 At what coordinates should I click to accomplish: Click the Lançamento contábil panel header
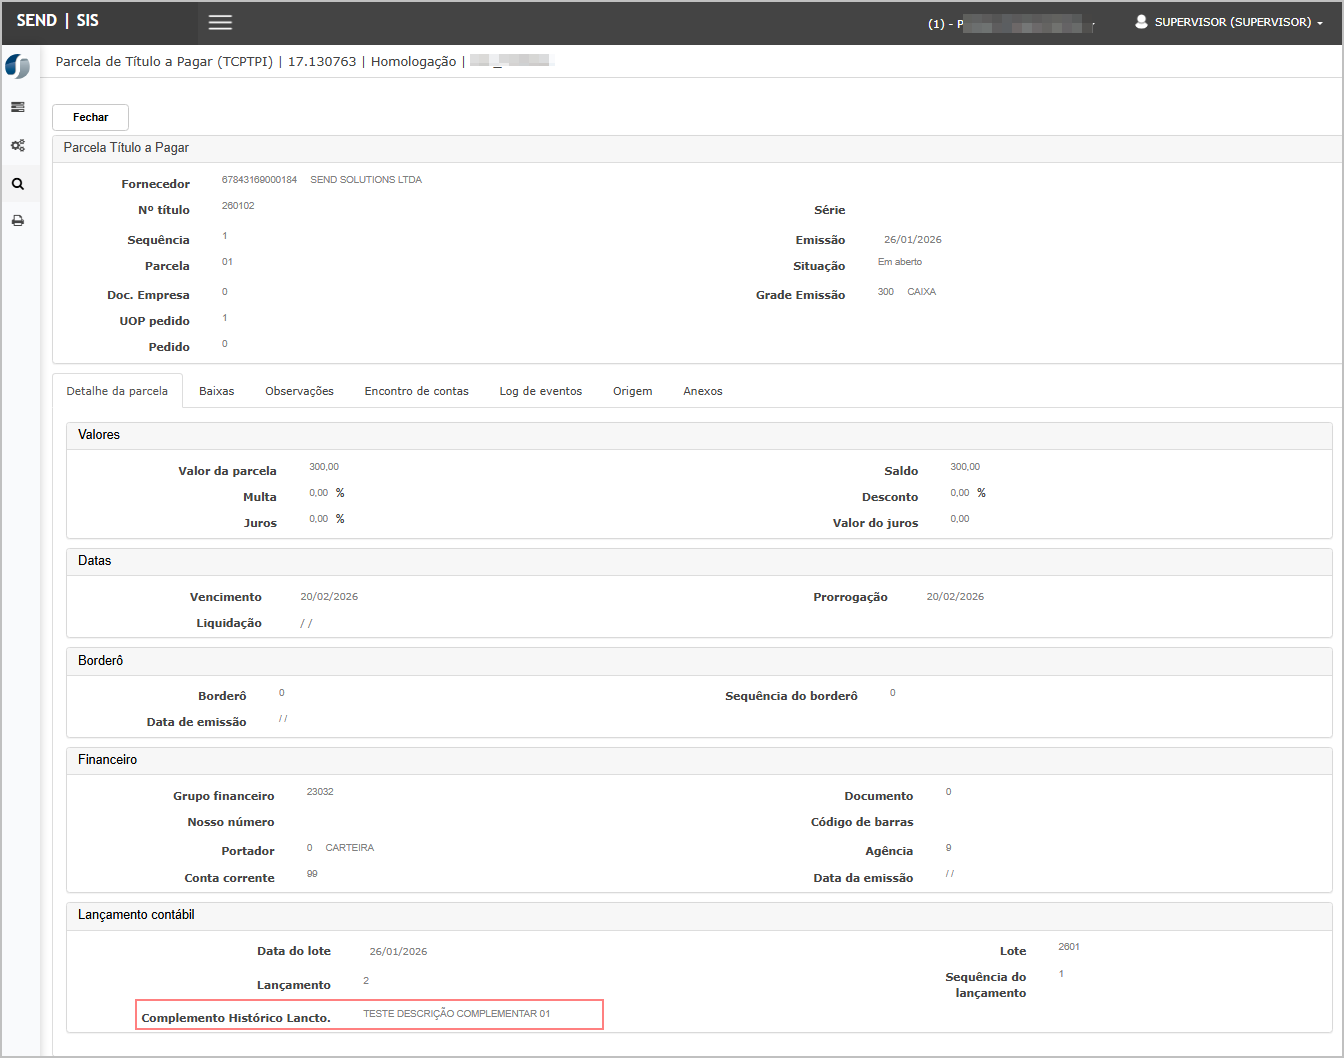136,915
